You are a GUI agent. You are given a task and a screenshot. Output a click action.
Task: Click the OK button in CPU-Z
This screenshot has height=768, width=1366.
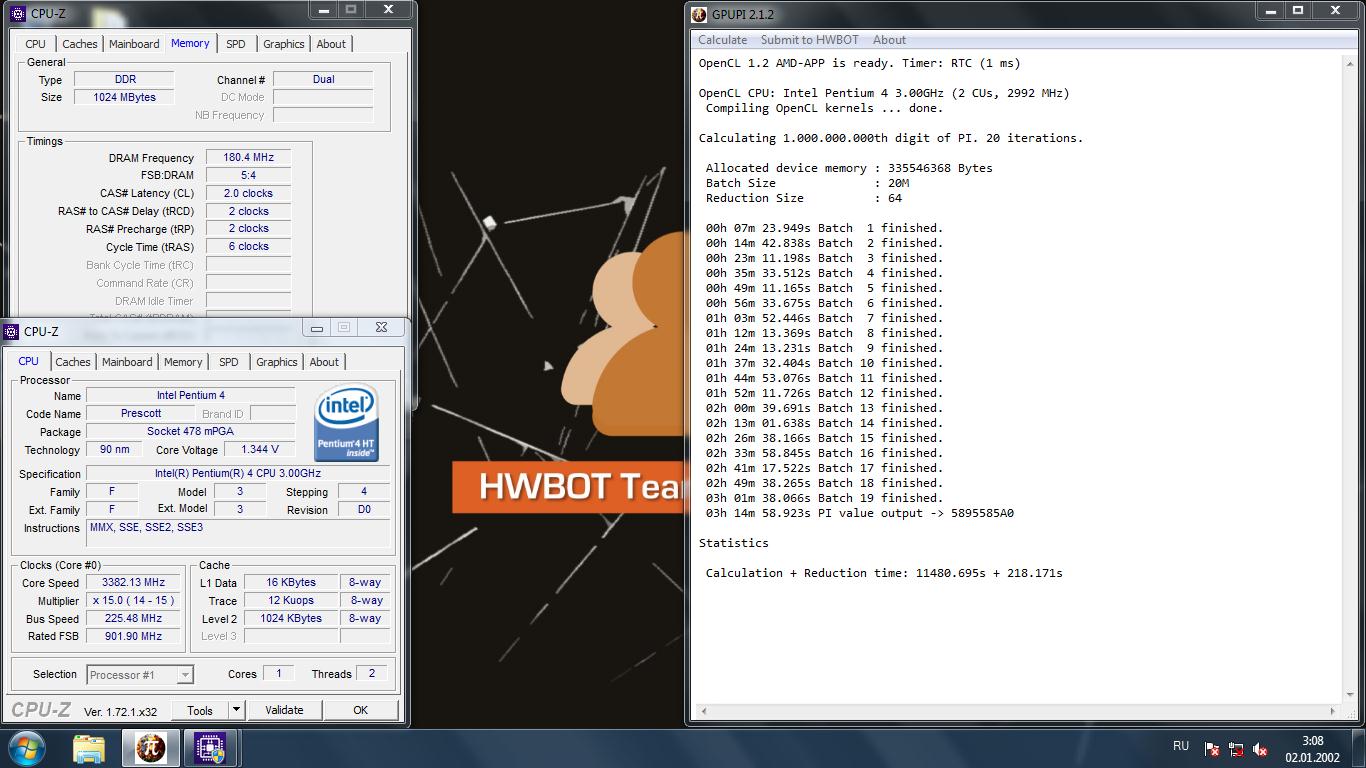[x=361, y=710]
